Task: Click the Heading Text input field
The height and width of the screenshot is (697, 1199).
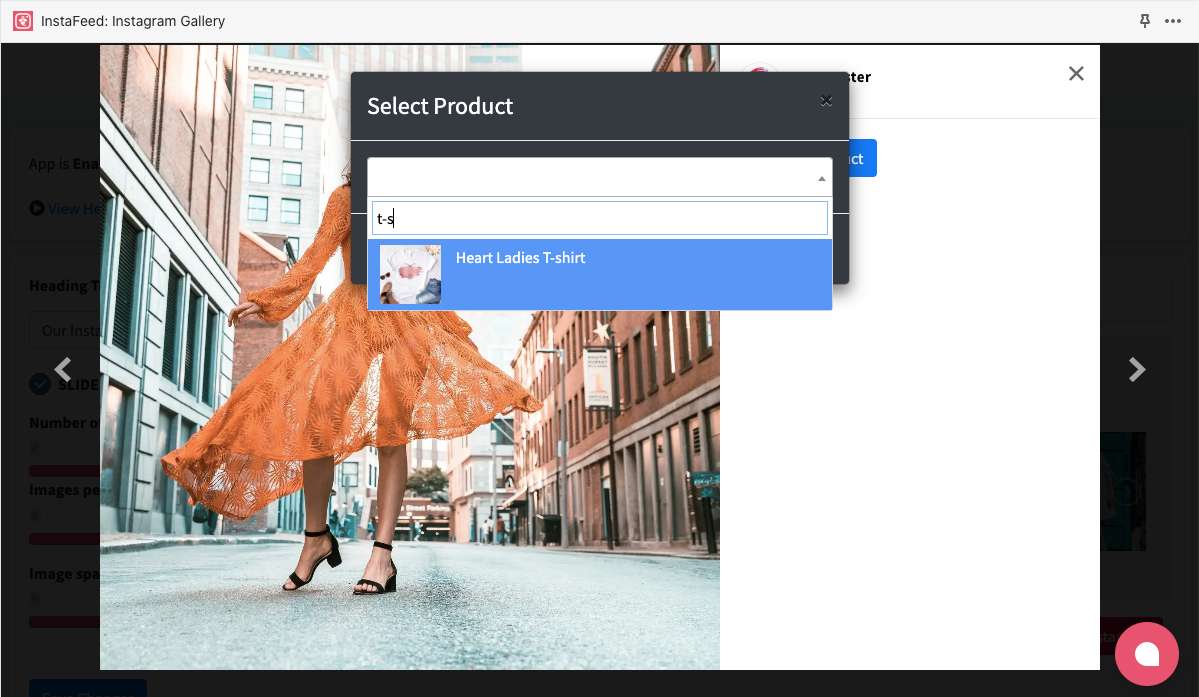Action: coord(64,330)
